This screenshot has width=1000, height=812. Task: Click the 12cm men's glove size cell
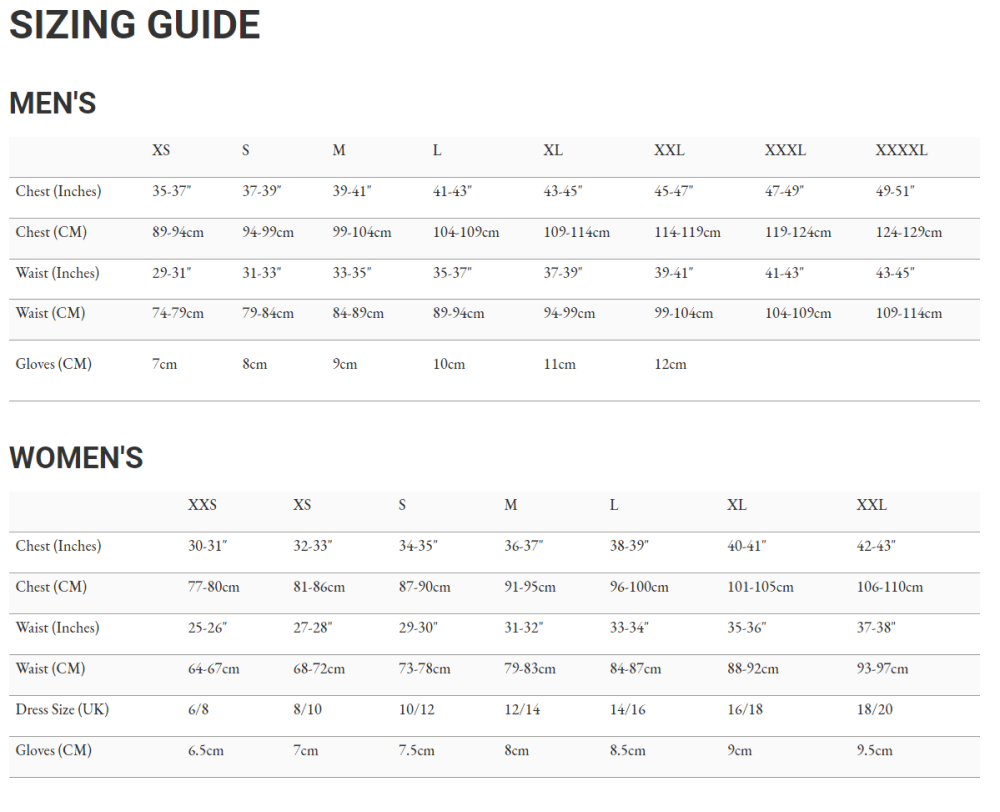670,364
